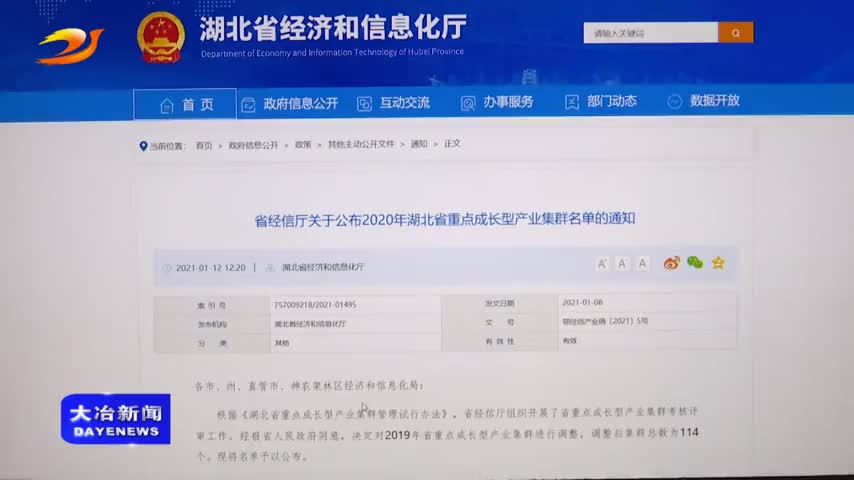Click the house icon beside 首页
Image resolution: width=854 pixels, height=480 pixels.
point(167,103)
